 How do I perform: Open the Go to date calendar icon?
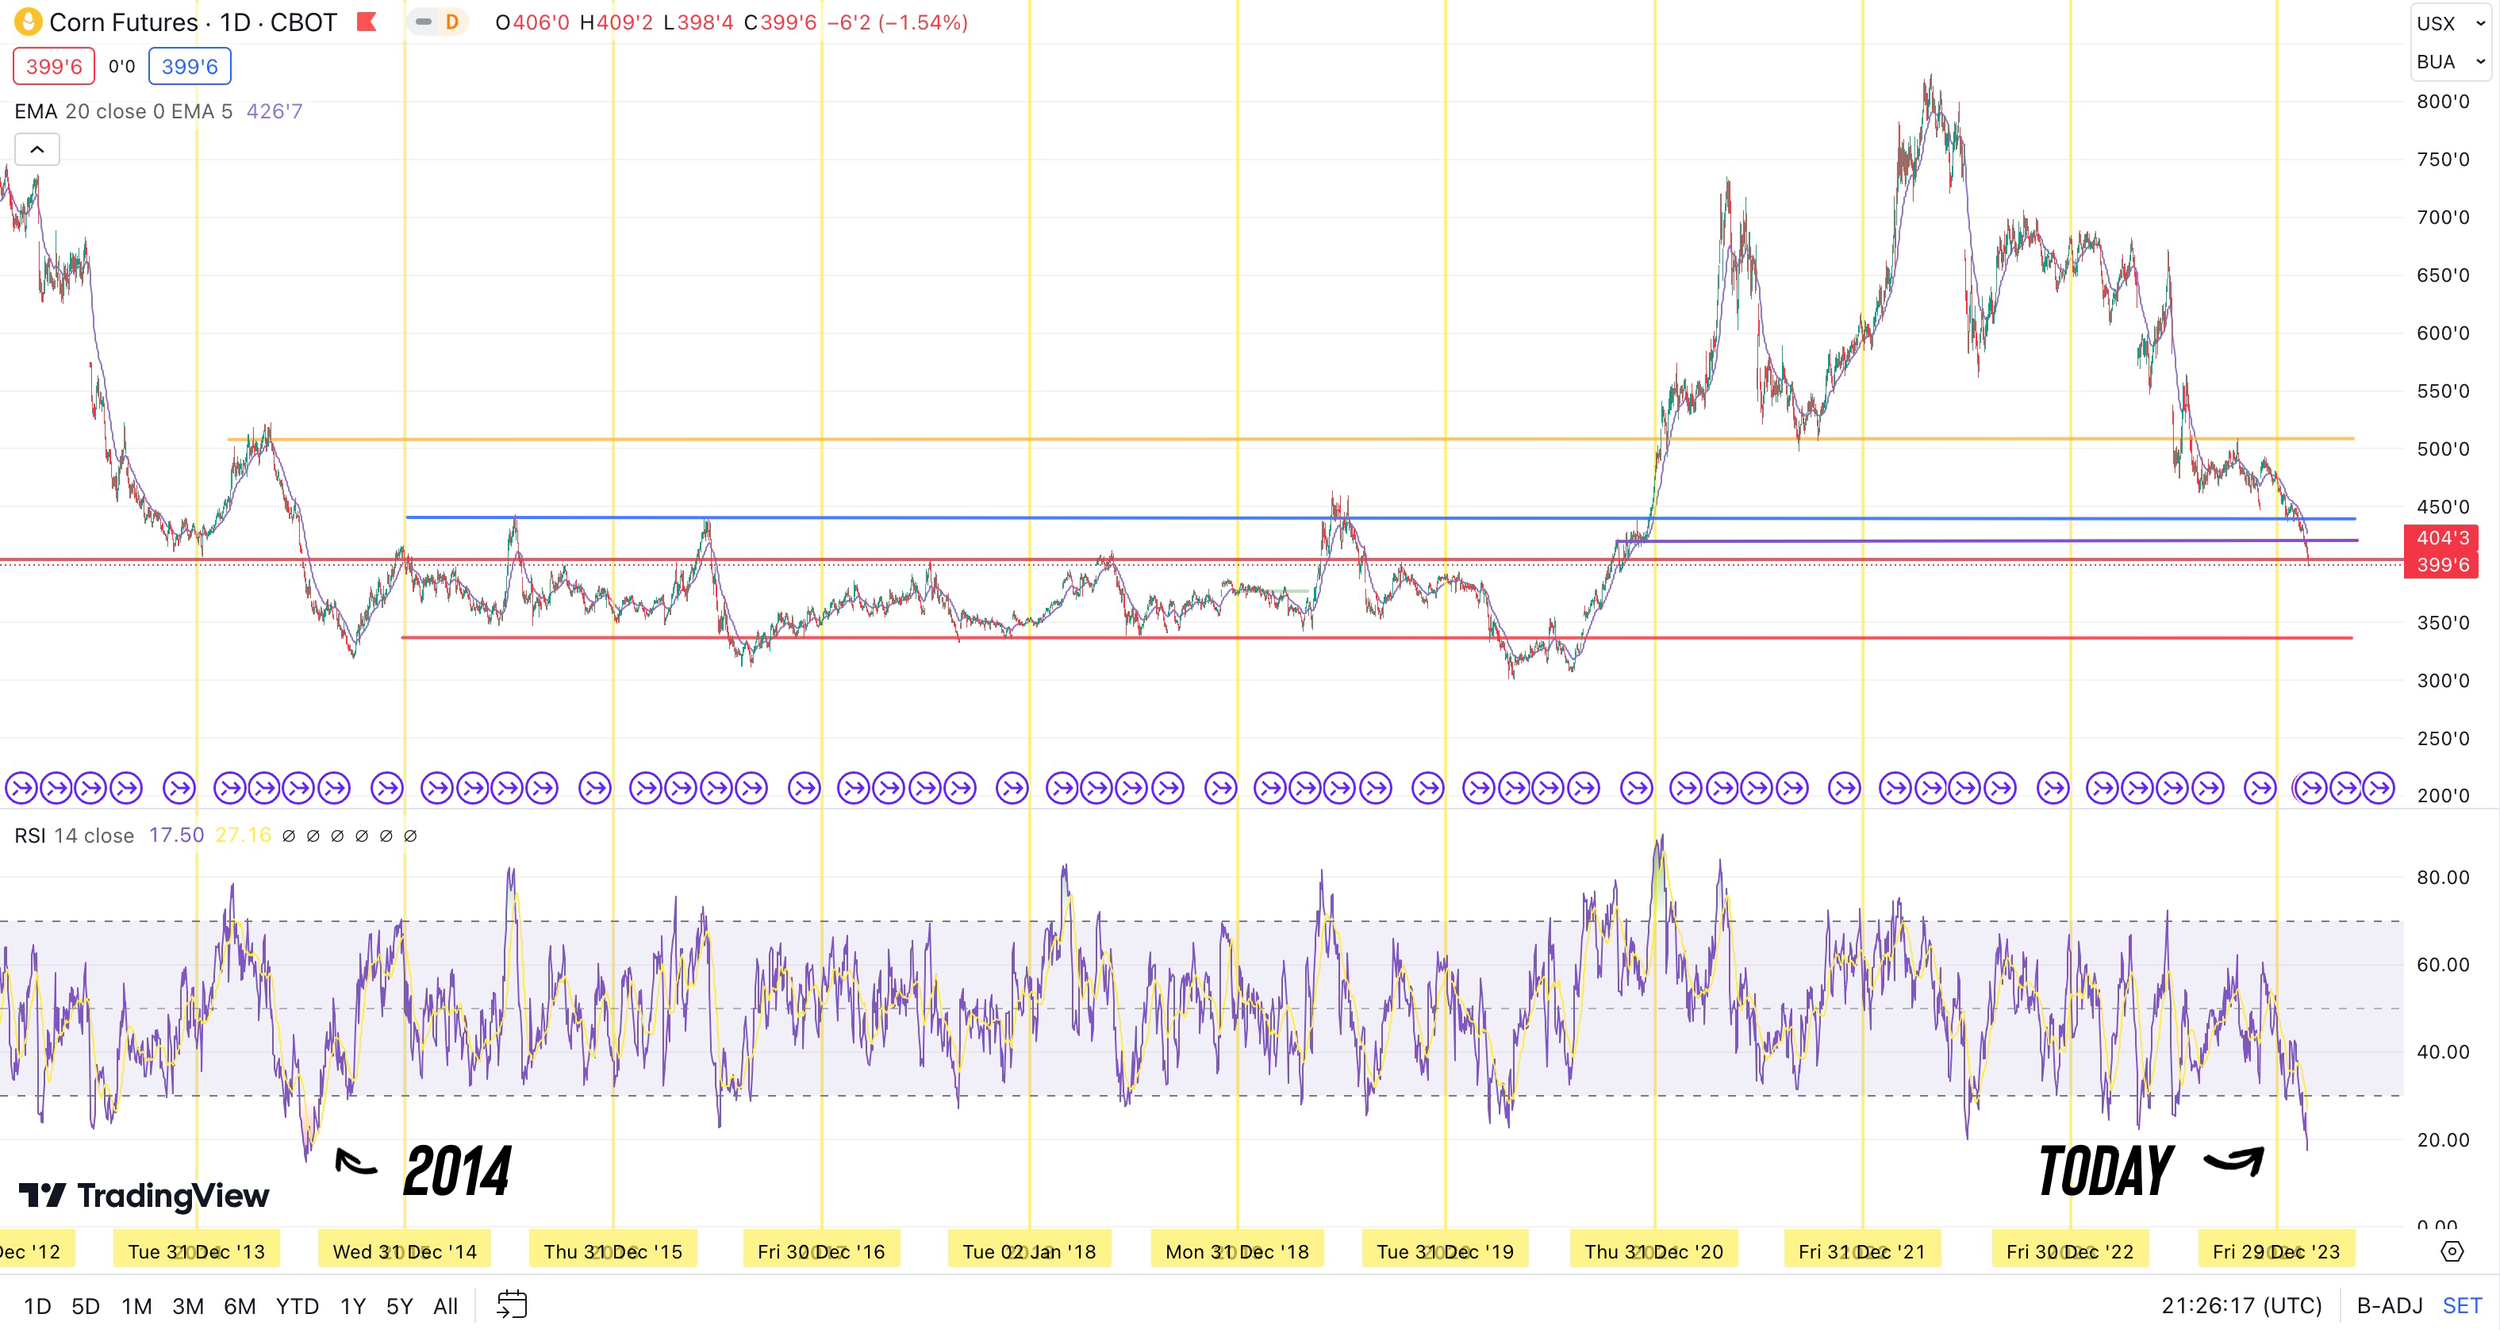coord(512,1304)
